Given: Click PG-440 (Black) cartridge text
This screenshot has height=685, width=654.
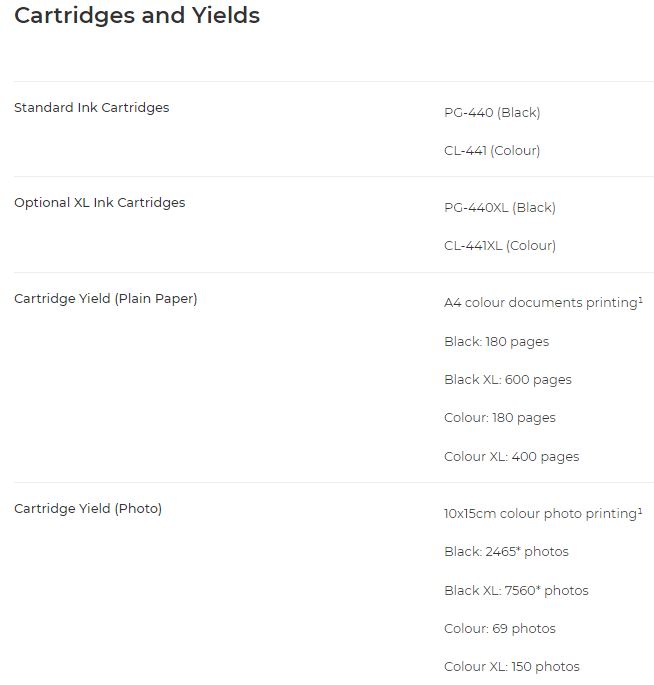Looking at the screenshot, I should [492, 112].
